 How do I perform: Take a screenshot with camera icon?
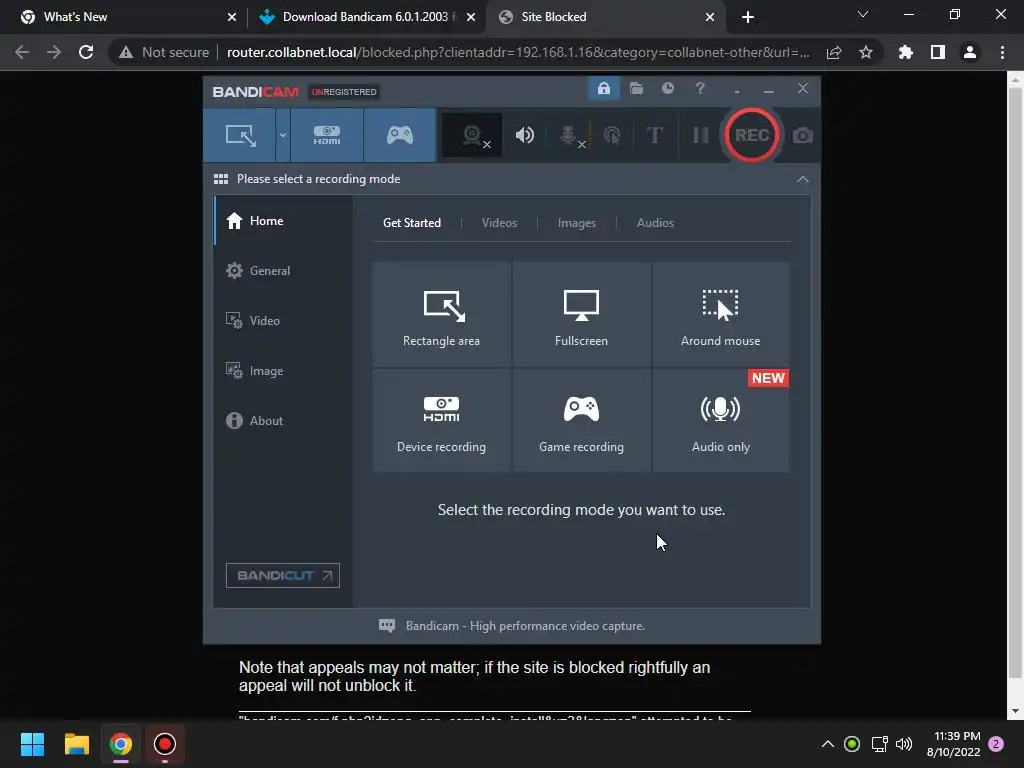803,135
